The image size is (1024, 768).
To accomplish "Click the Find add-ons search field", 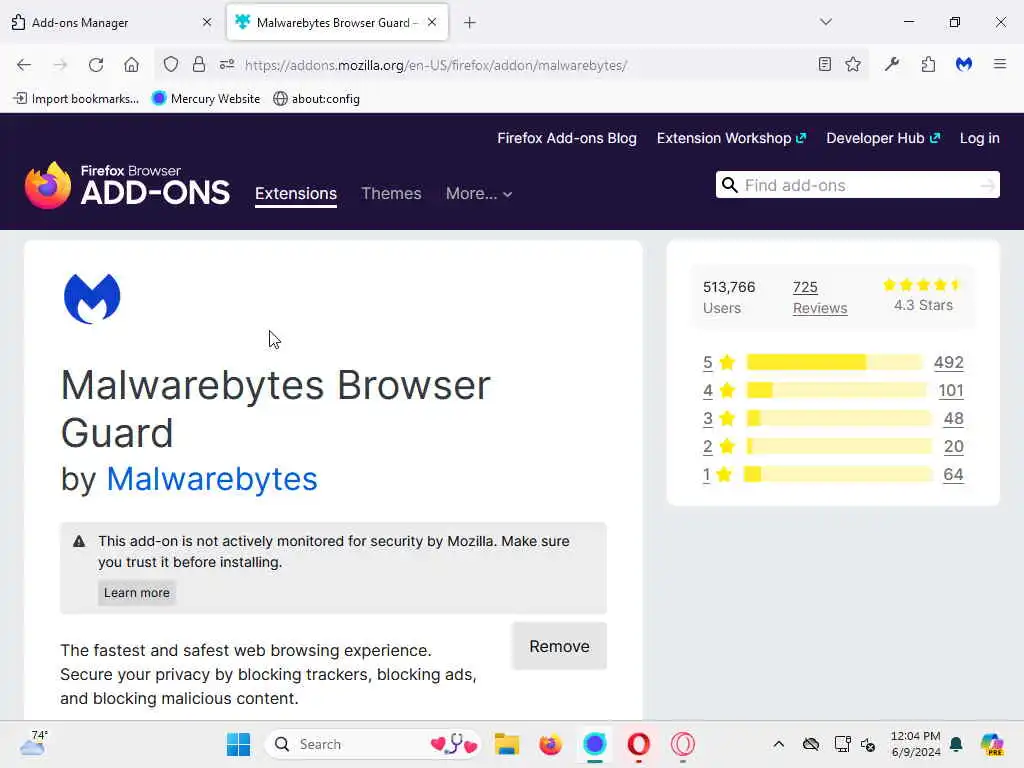I will [x=857, y=185].
